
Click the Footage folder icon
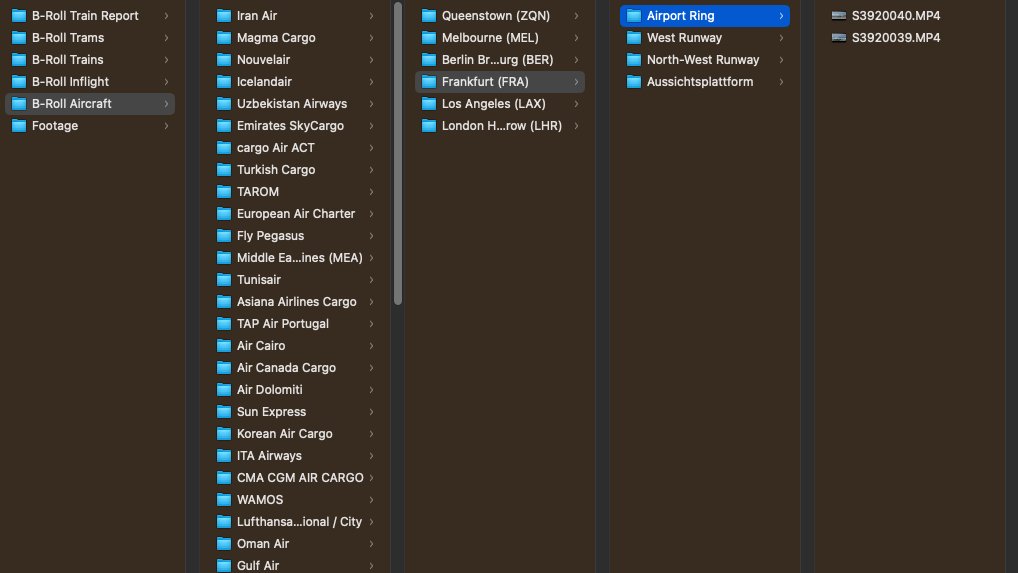(19, 126)
